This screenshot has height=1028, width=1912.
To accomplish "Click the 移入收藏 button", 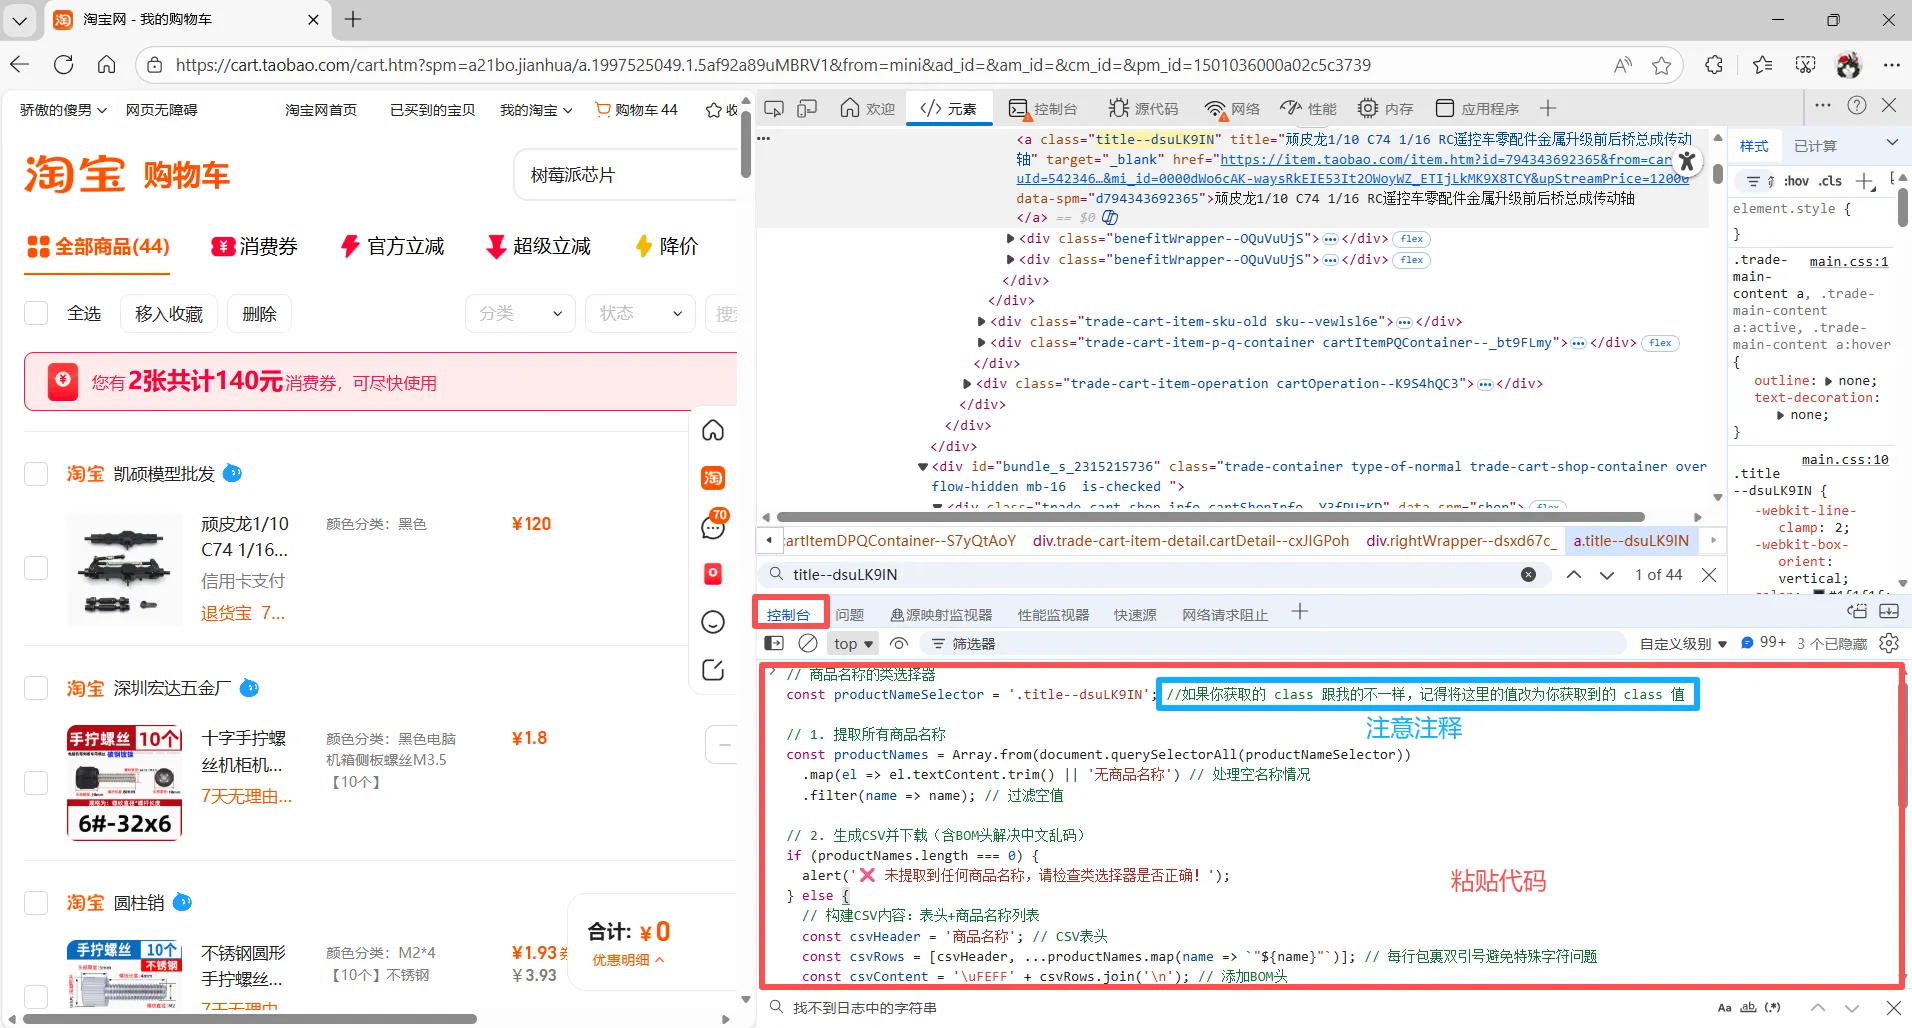I will pos(169,314).
